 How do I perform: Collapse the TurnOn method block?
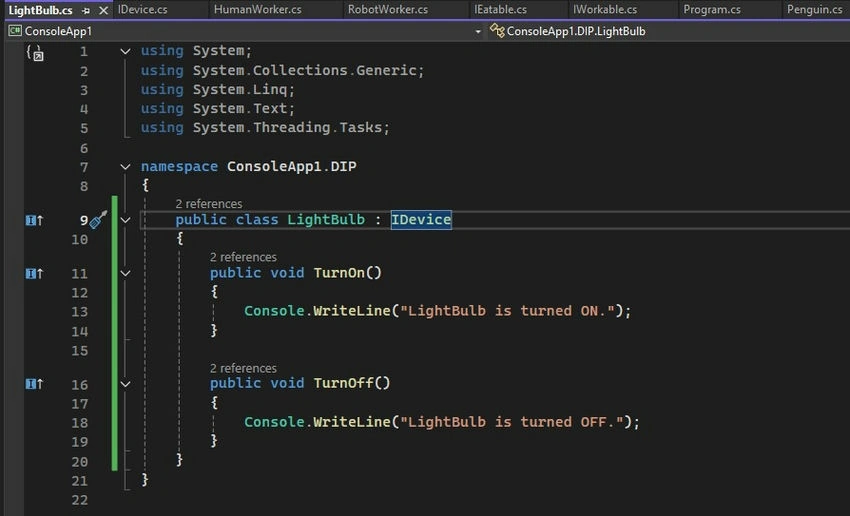[x=125, y=273]
